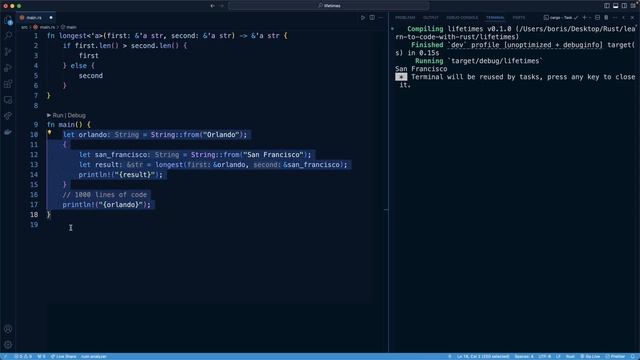
Task: Kill terminal with the trash icon
Action: tap(606, 18)
